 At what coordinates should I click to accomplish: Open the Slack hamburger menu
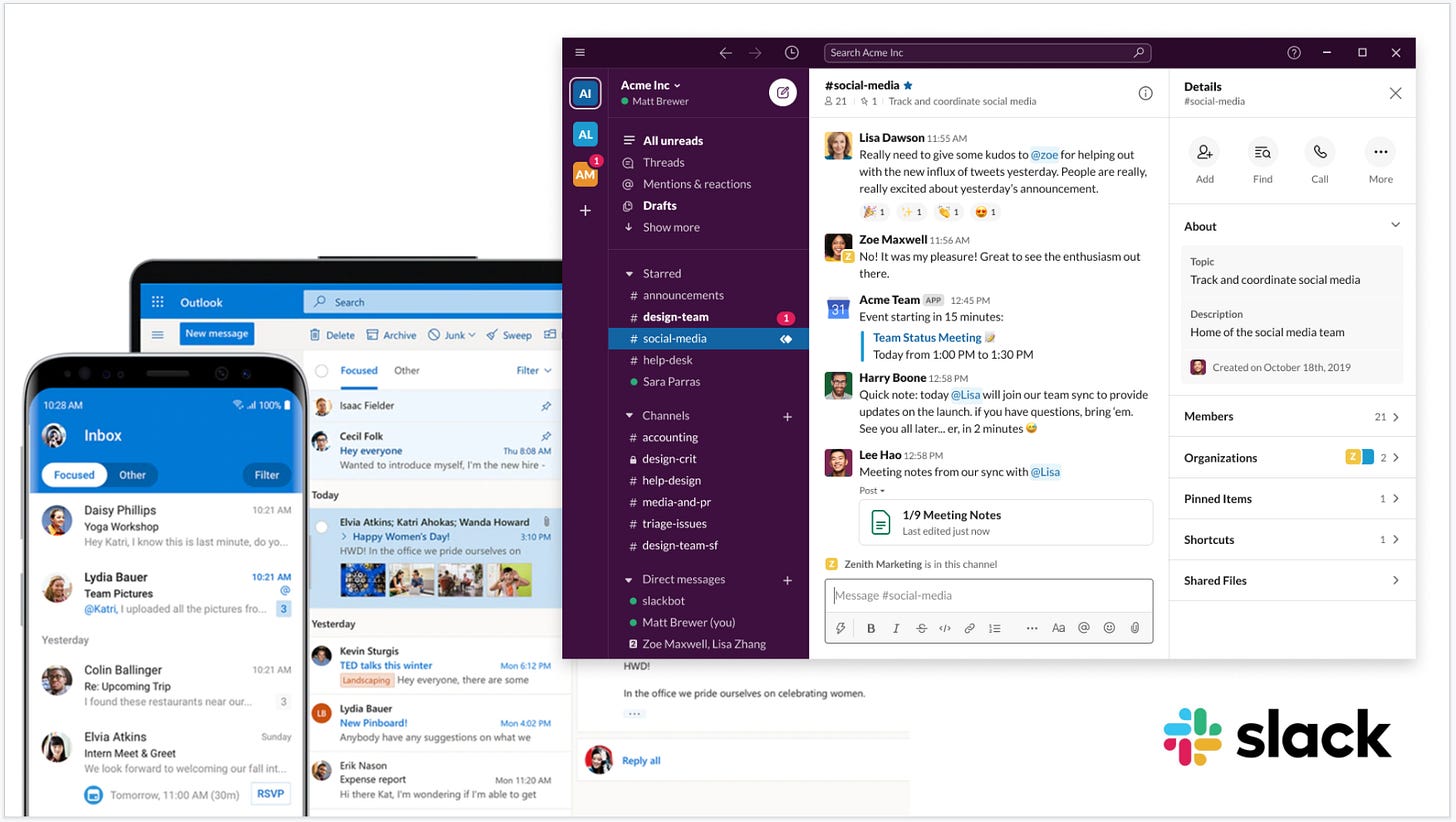580,53
